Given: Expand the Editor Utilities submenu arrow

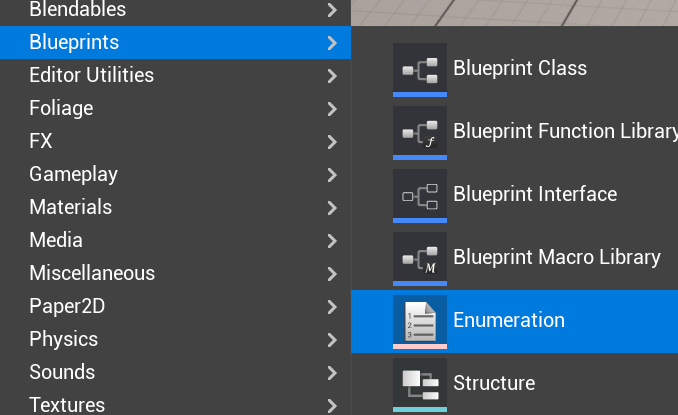Looking at the screenshot, I should (x=332, y=75).
